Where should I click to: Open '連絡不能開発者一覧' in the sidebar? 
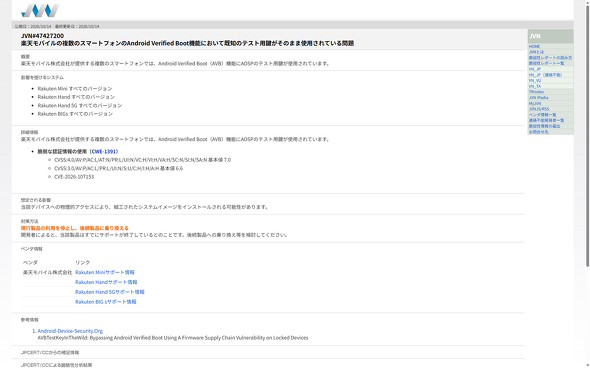546,120
